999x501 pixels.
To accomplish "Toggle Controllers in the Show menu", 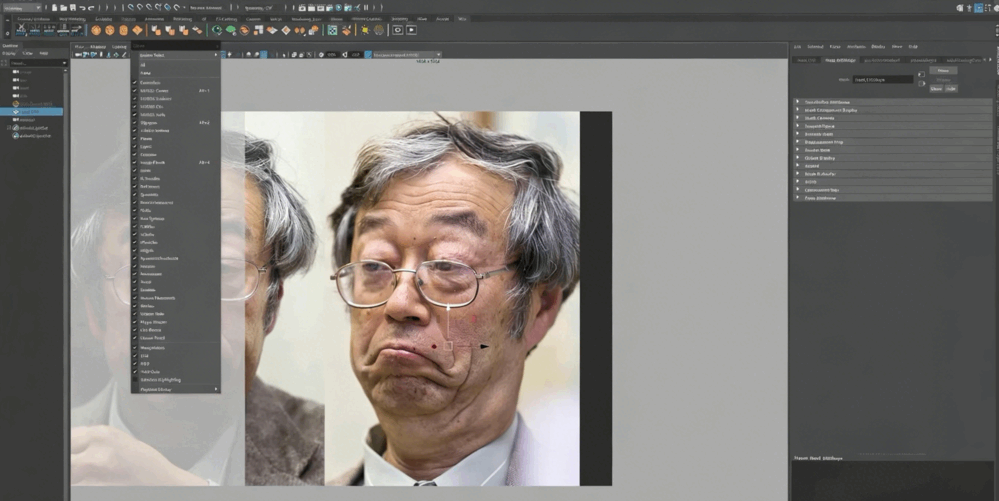I will click(x=175, y=83).
